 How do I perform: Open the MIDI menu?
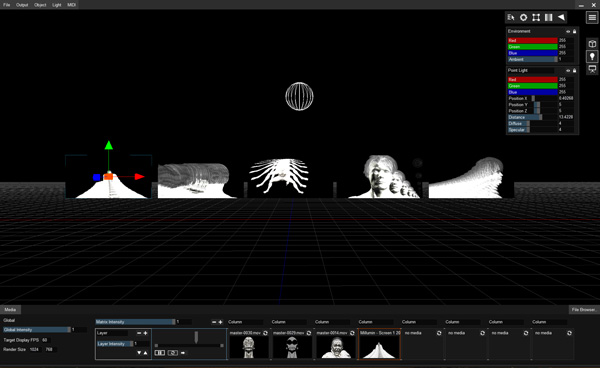72,5
